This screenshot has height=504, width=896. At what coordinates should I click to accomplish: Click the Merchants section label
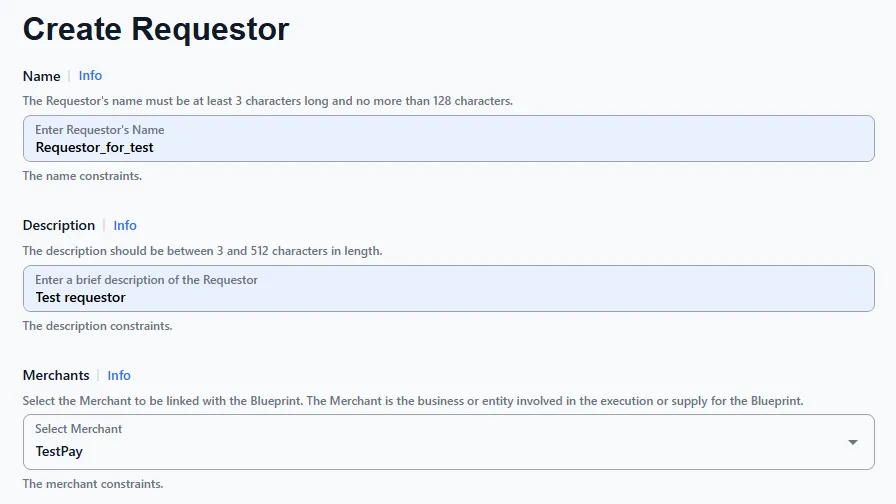pyautogui.click(x=56, y=376)
